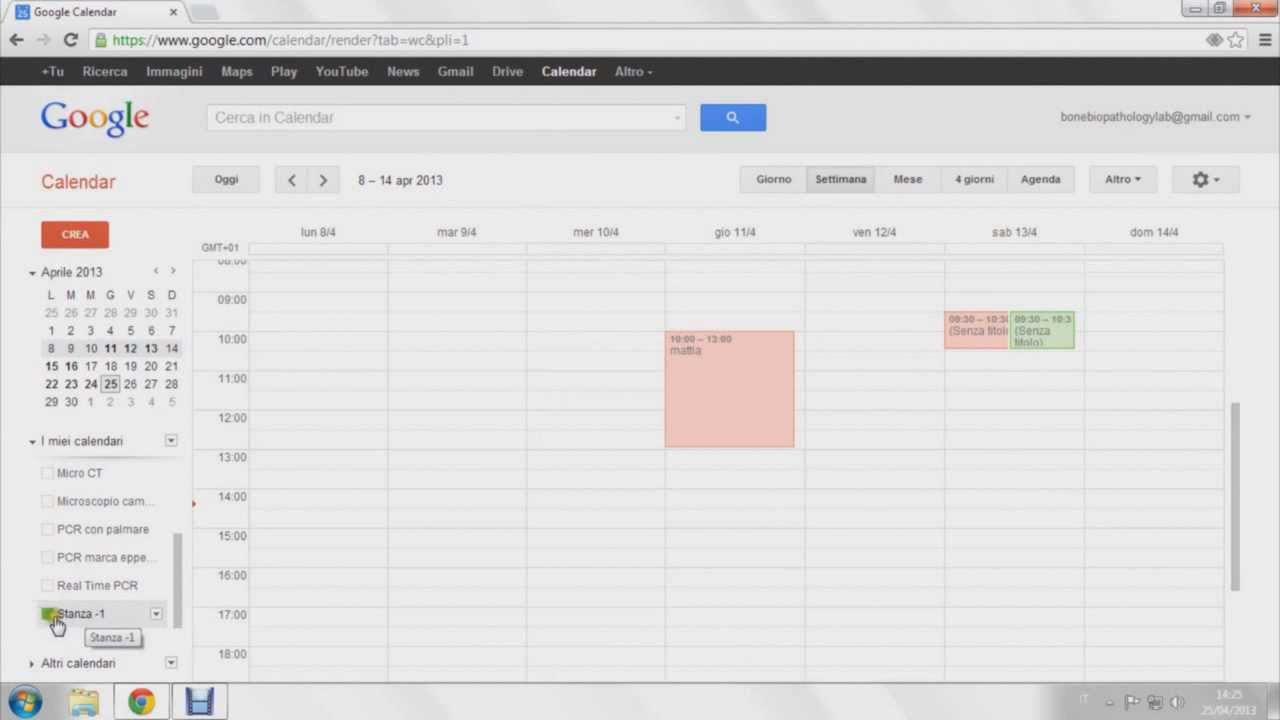Click the volume tray icon
1280x720 pixels.
coord(1177,702)
